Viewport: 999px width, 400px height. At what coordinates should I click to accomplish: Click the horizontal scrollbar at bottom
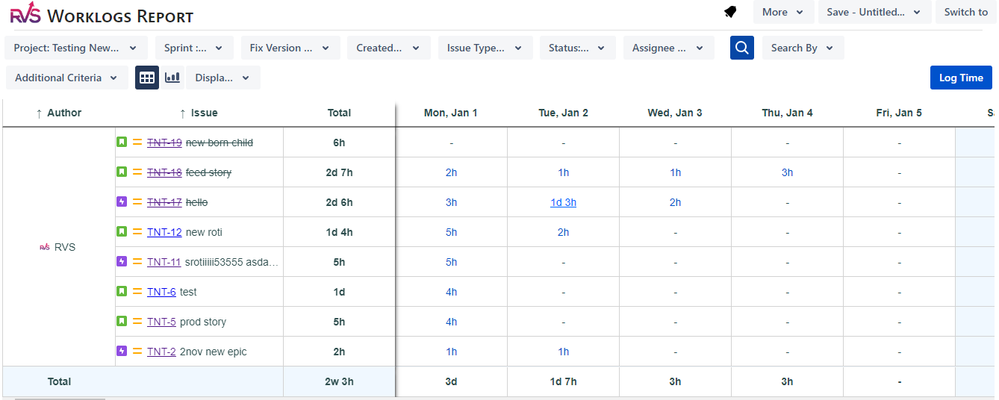pos(60,399)
